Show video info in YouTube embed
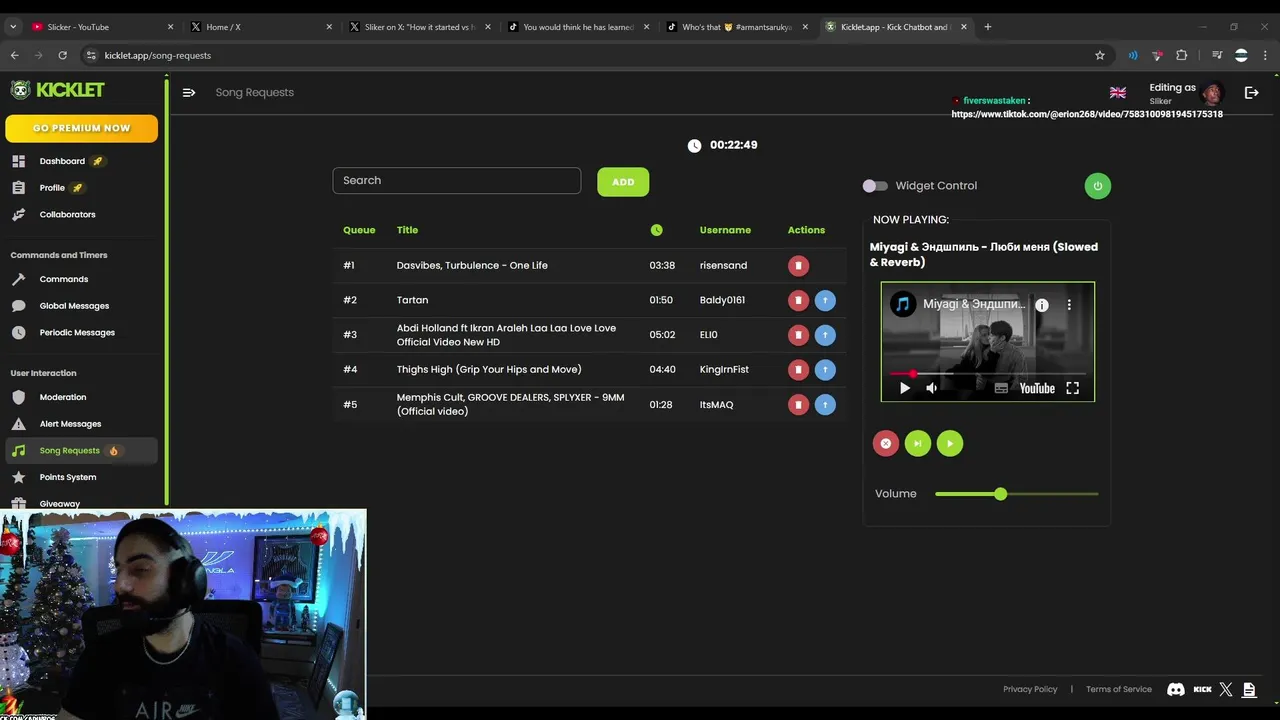The width and height of the screenshot is (1280, 720). point(1042,305)
